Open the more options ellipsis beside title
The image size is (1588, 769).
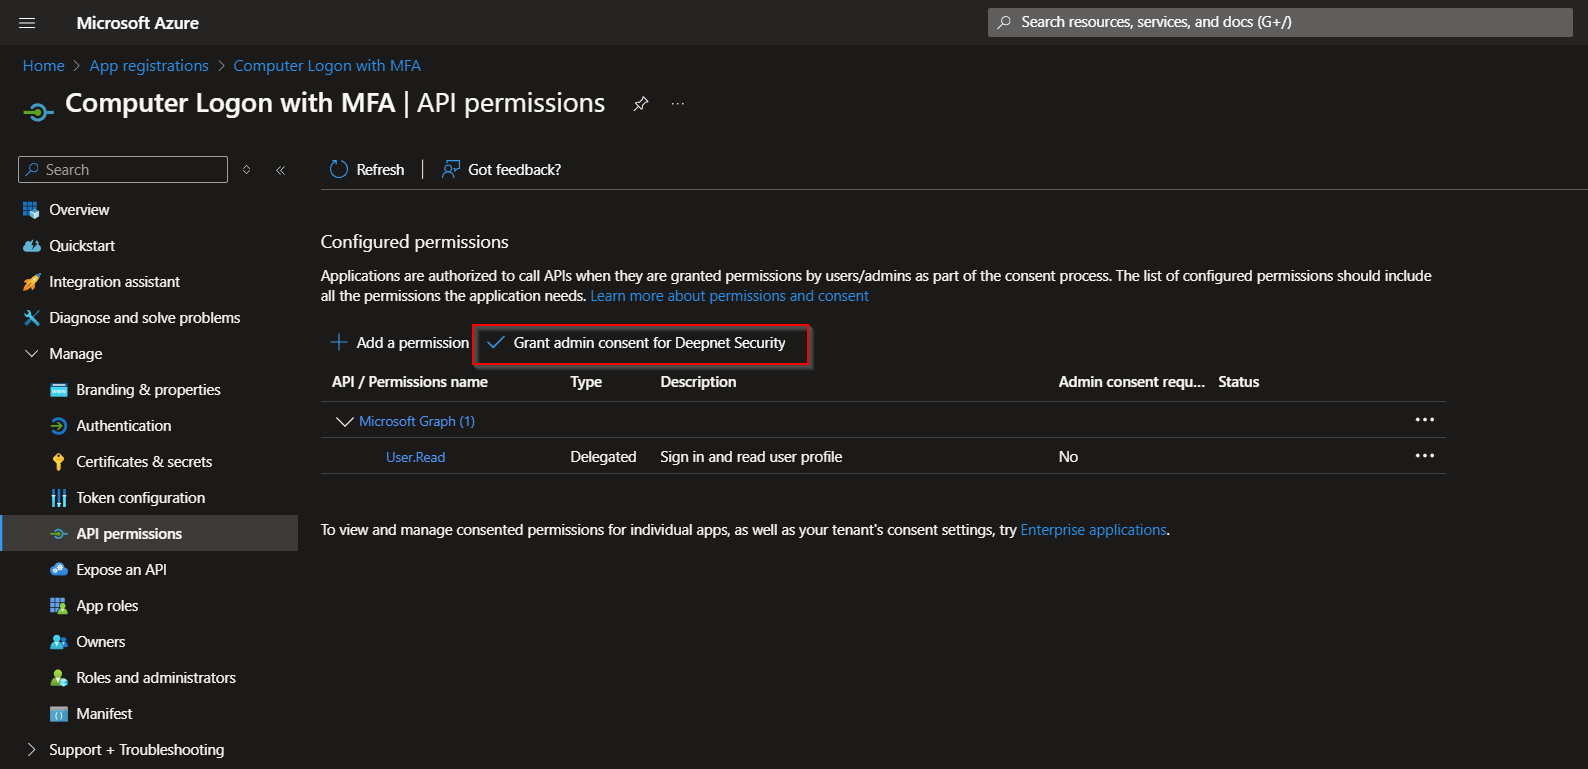click(678, 104)
